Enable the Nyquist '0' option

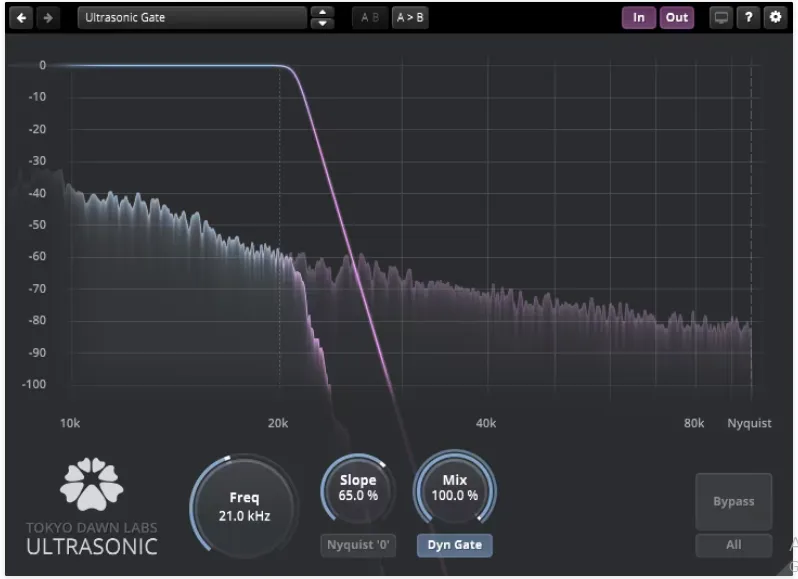pos(358,545)
